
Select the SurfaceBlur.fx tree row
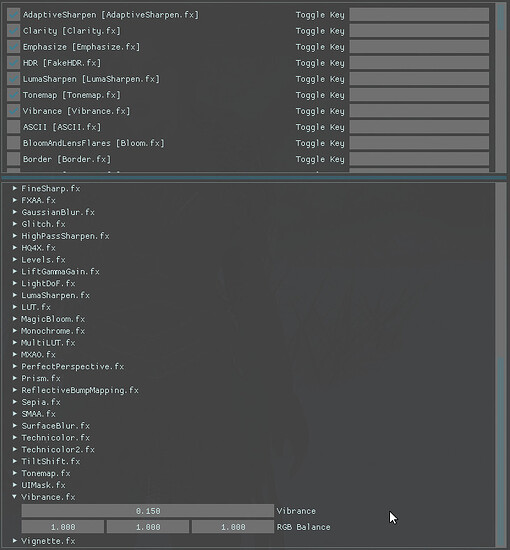tap(55, 426)
